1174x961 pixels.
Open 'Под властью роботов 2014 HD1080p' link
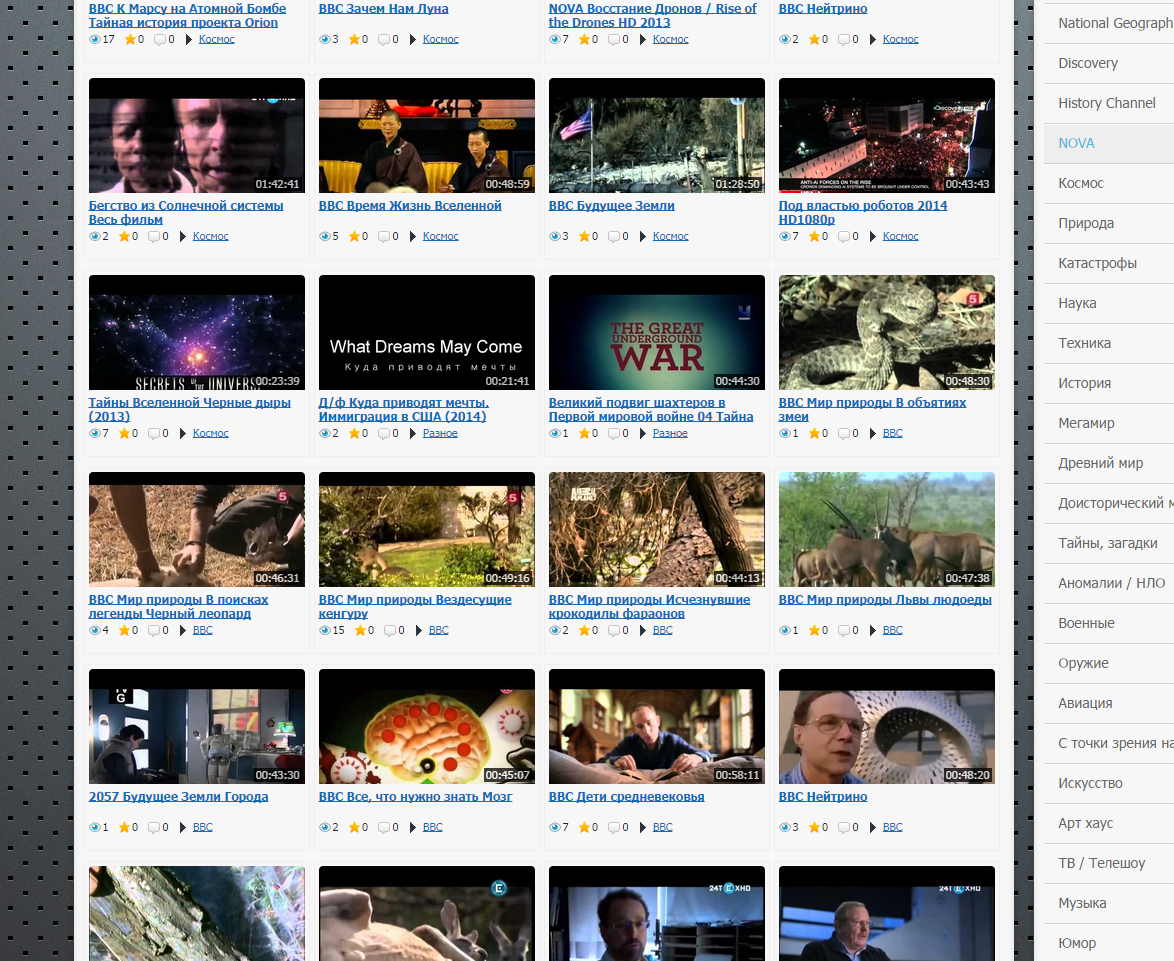[863, 213]
